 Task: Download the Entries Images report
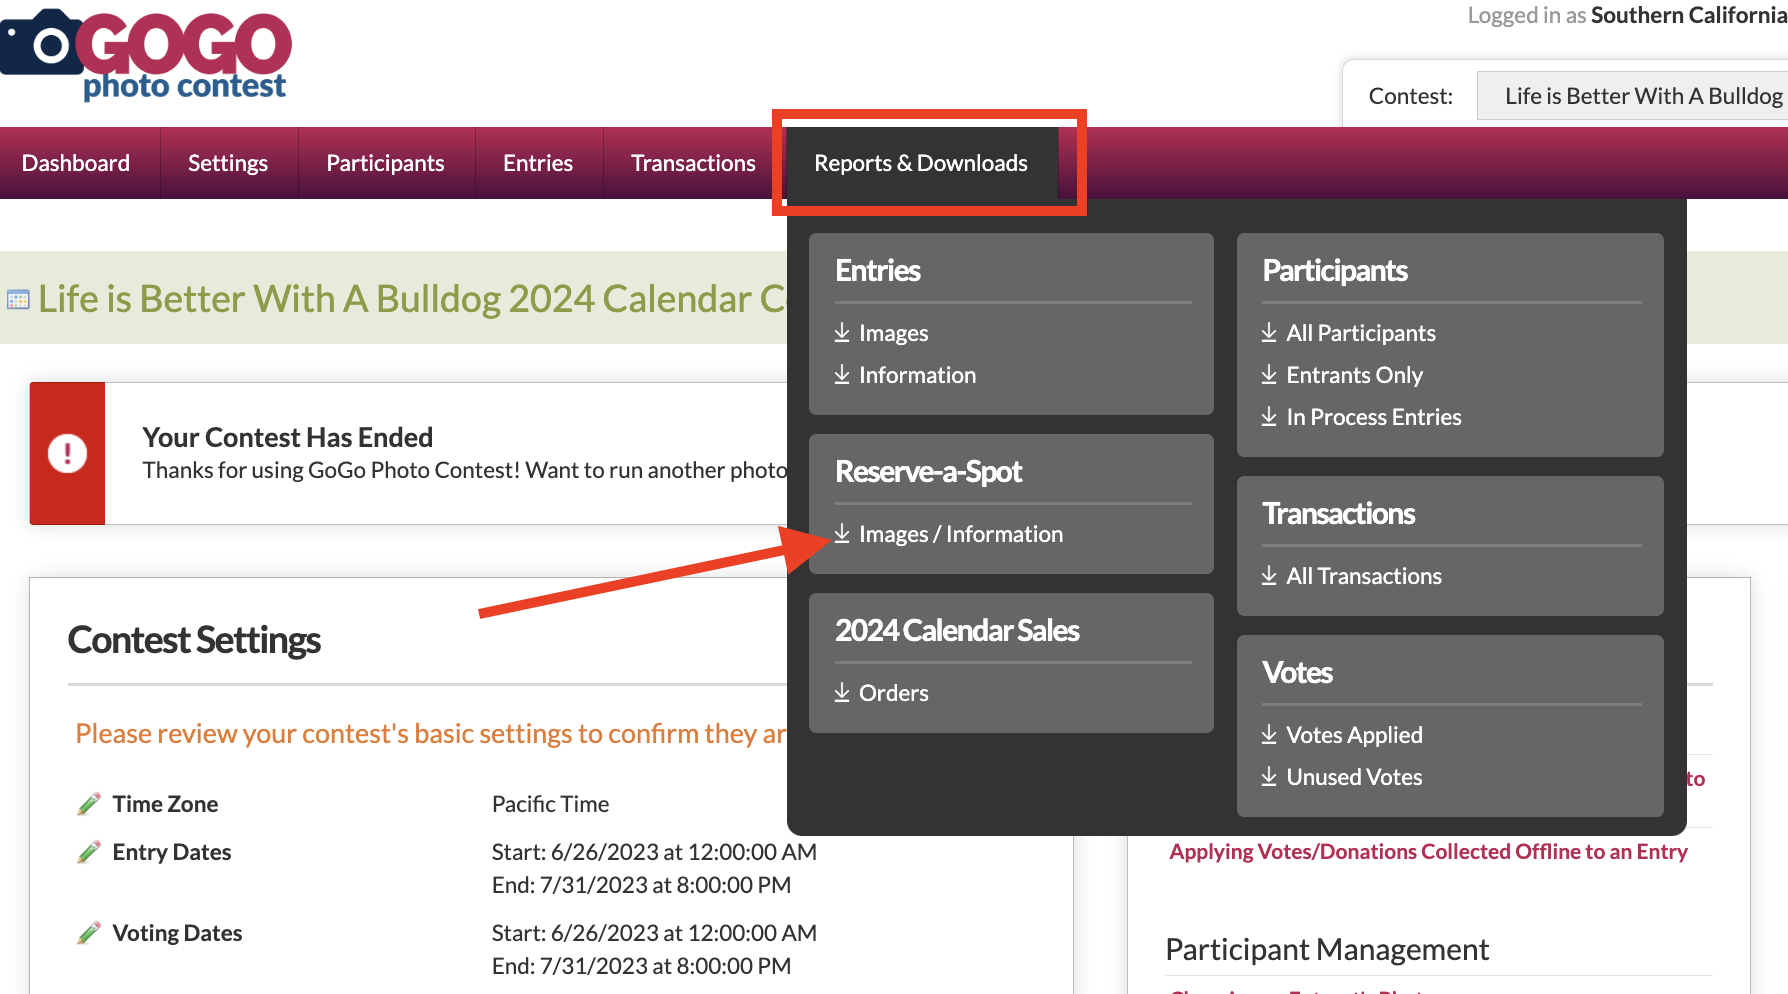click(x=893, y=333)
